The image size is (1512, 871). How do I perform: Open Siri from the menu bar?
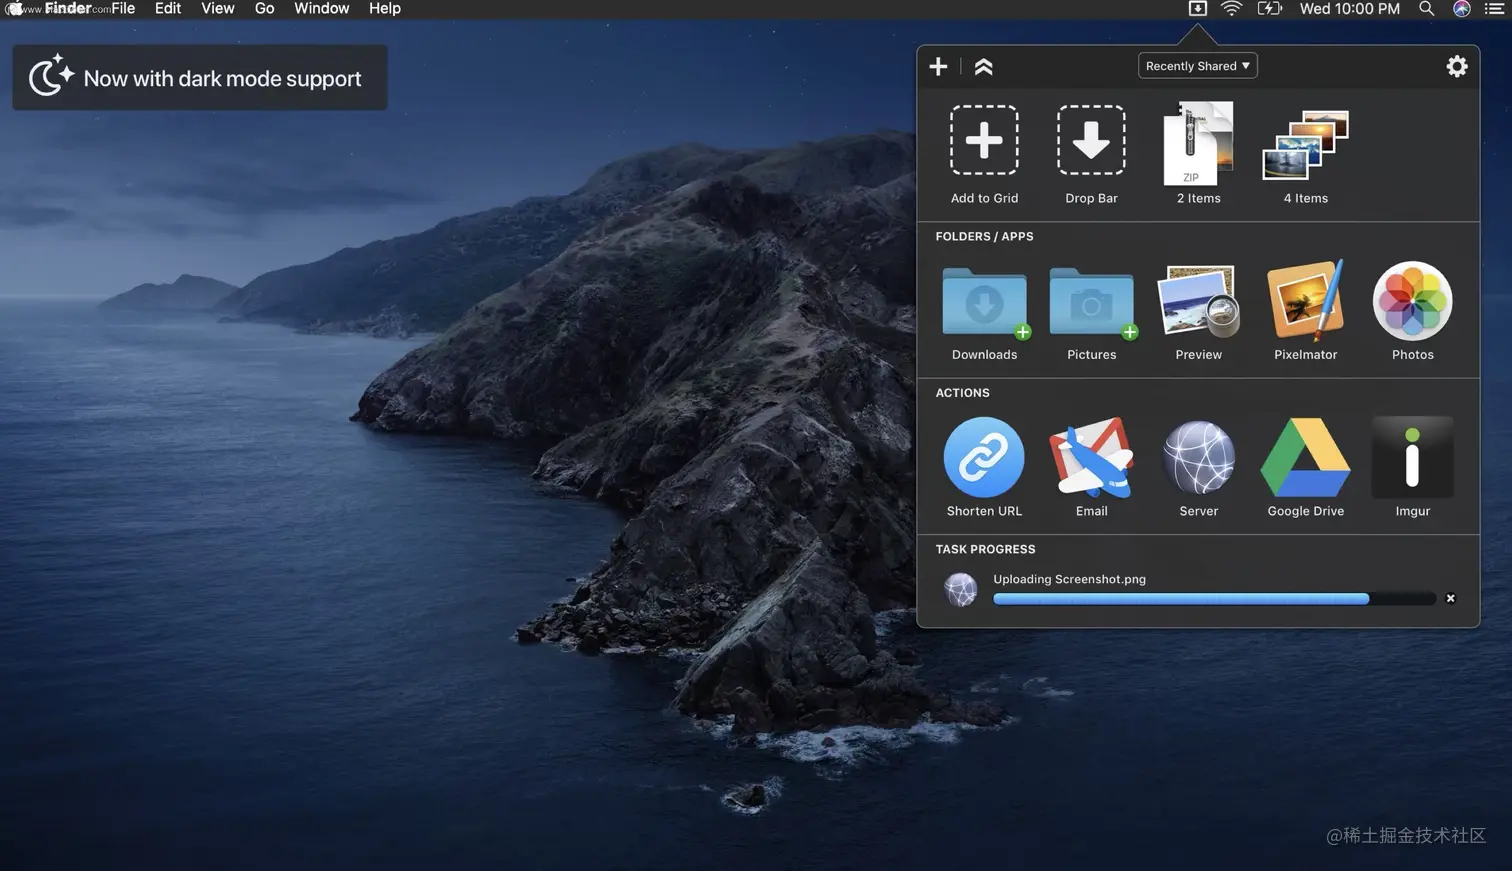[1462, 9]
